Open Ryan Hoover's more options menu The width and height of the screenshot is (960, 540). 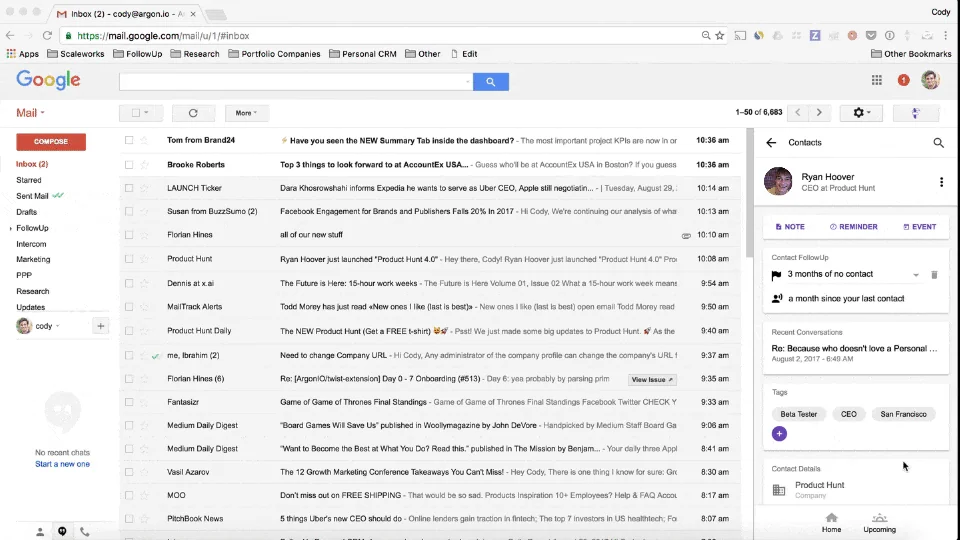click(x=941, y=182)
